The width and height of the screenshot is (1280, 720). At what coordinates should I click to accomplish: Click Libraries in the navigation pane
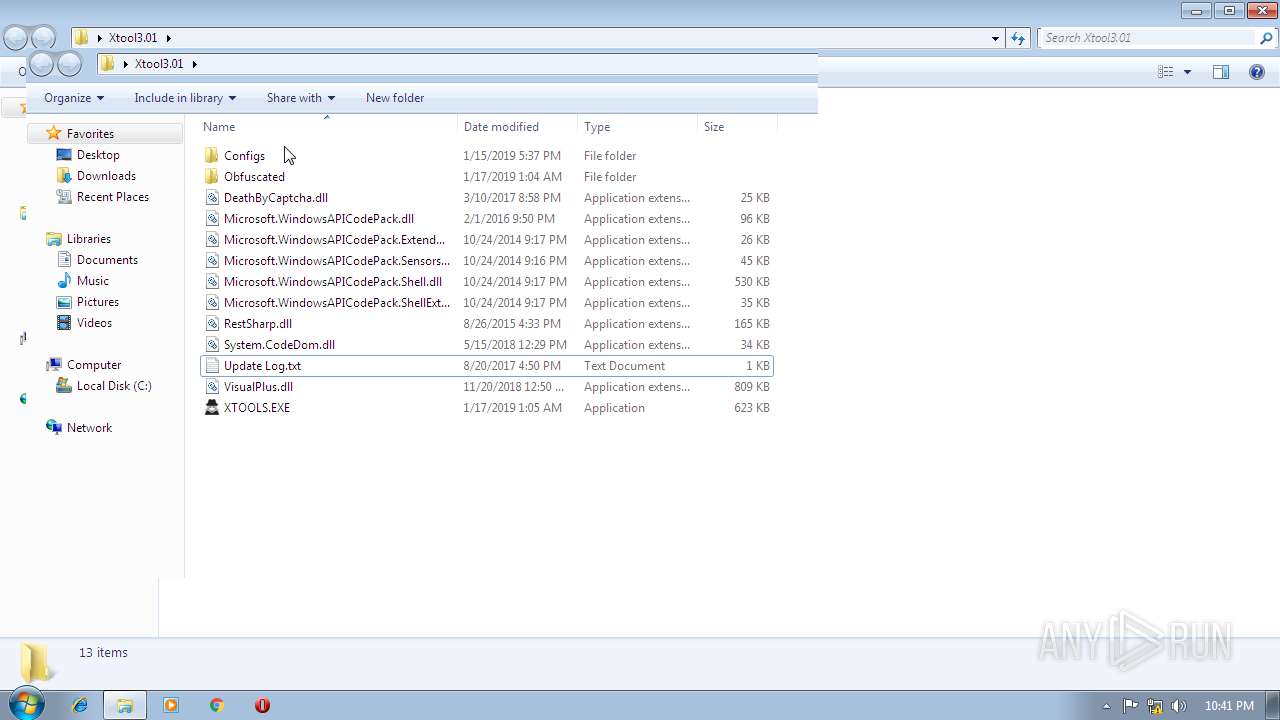tap(89, 239)
